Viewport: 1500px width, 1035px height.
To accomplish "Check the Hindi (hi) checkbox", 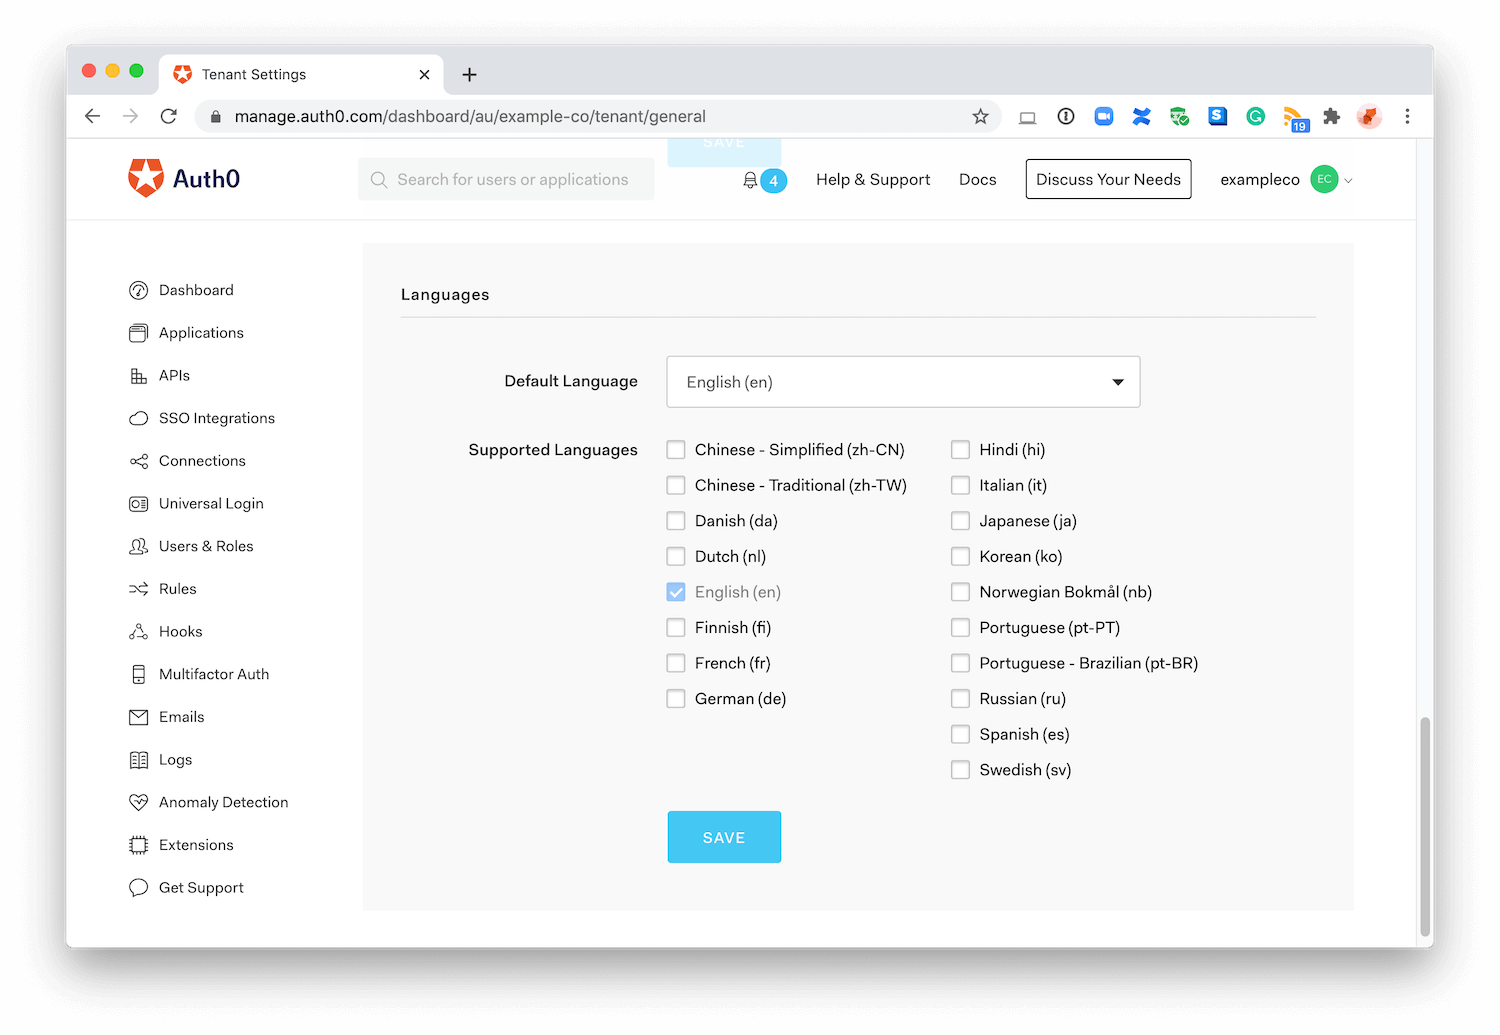I will (960, 450).
